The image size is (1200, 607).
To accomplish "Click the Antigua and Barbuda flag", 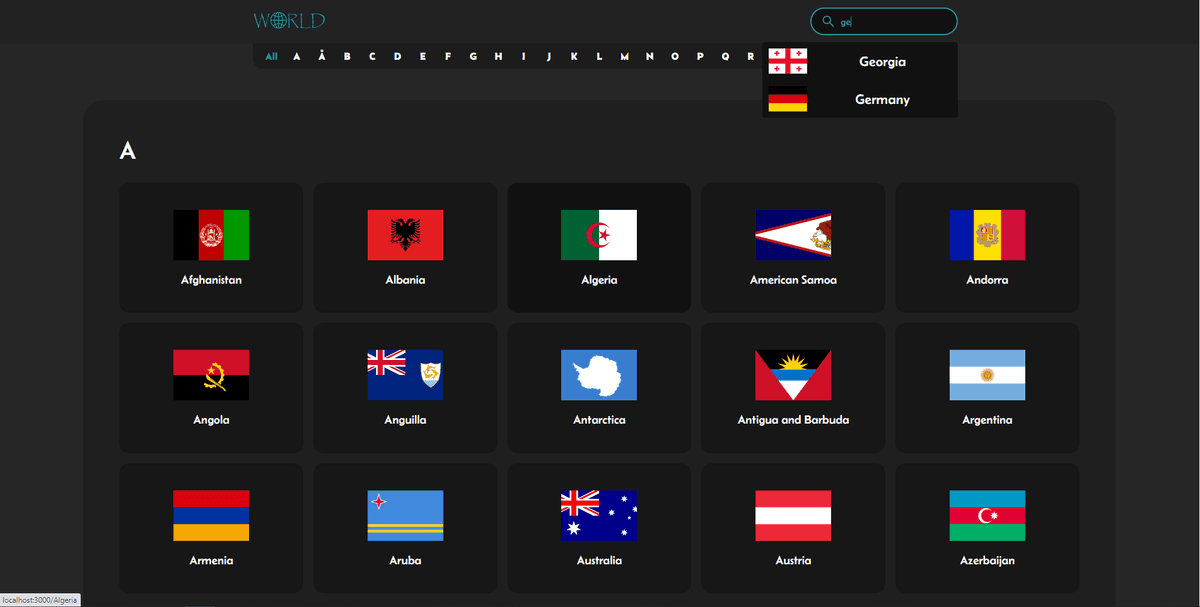I will 793,375.
